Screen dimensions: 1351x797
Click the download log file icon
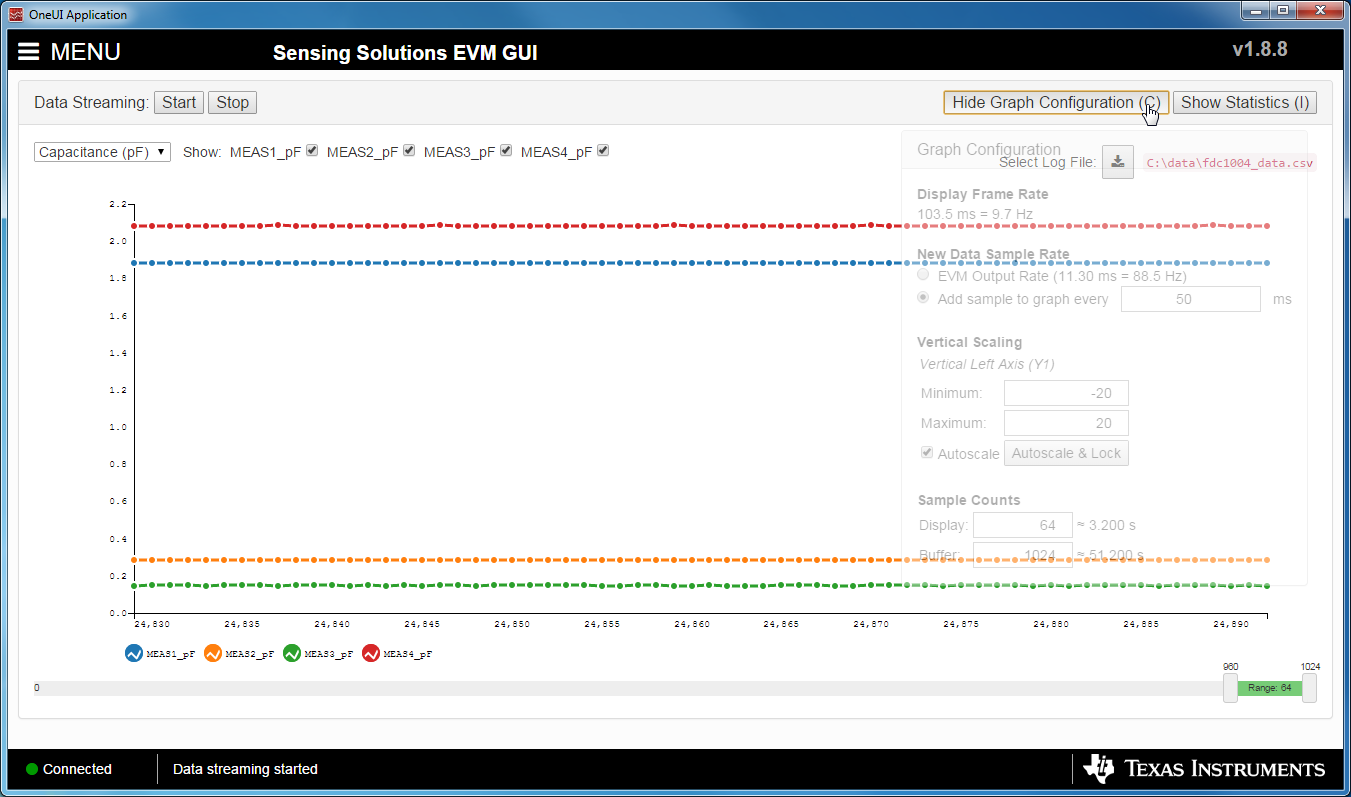1117,162
